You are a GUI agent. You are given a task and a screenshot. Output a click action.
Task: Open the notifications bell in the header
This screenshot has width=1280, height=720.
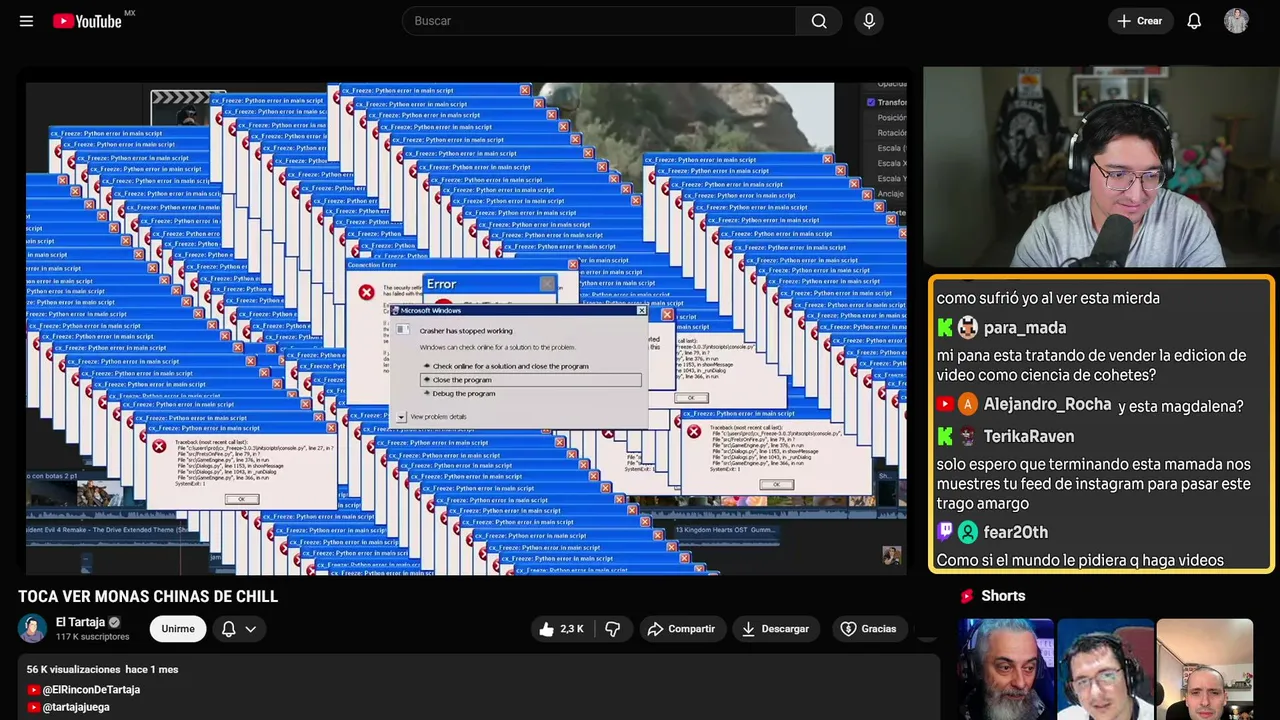(x=1194, y=21)
